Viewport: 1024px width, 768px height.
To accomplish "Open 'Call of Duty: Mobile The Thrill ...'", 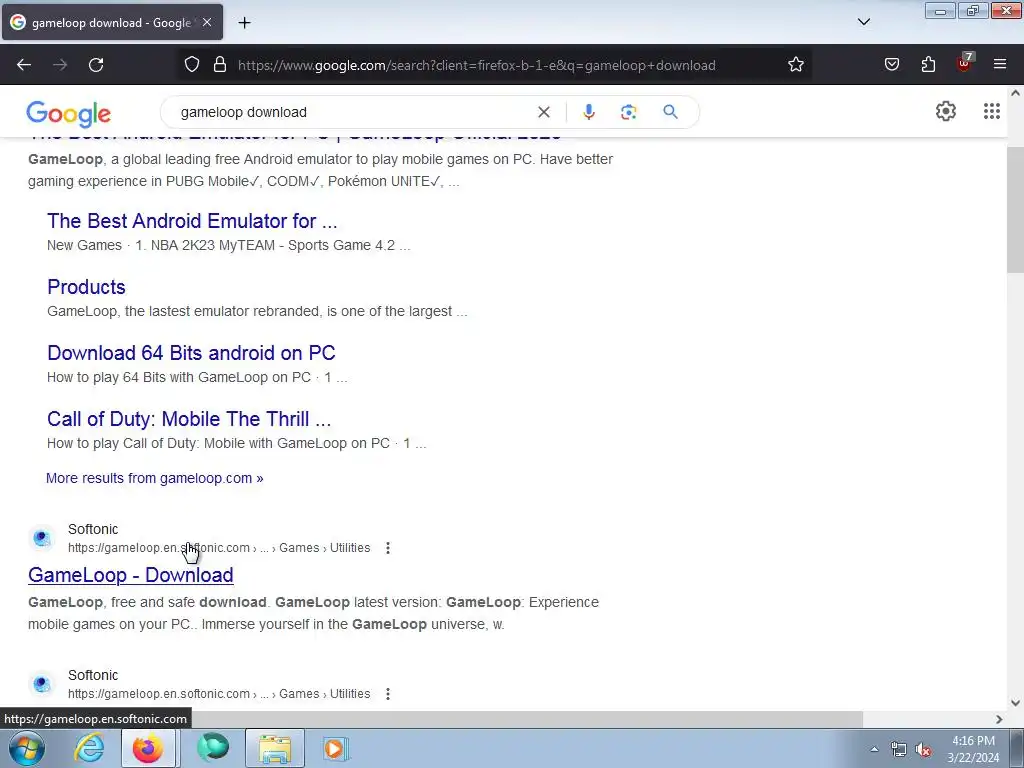I will coord(189,419).
